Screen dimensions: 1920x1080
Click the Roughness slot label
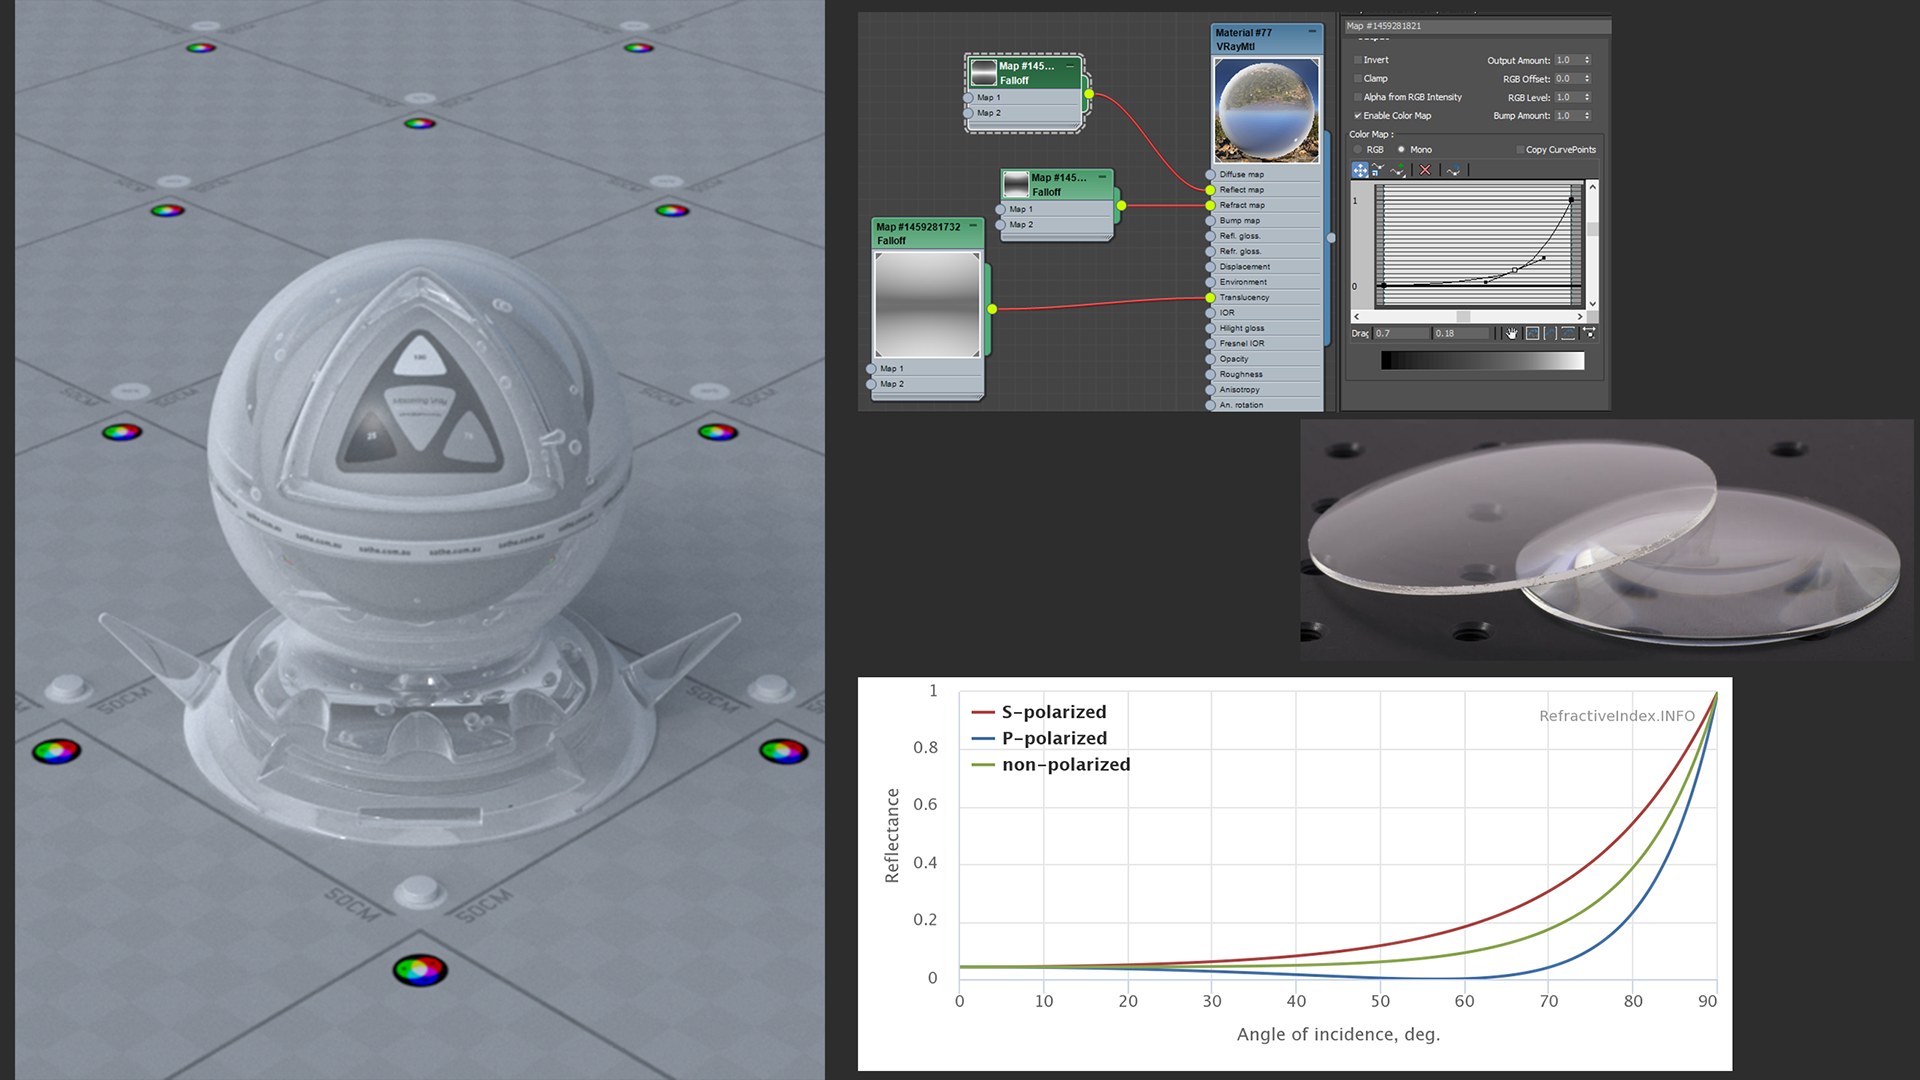point(1241,375)
